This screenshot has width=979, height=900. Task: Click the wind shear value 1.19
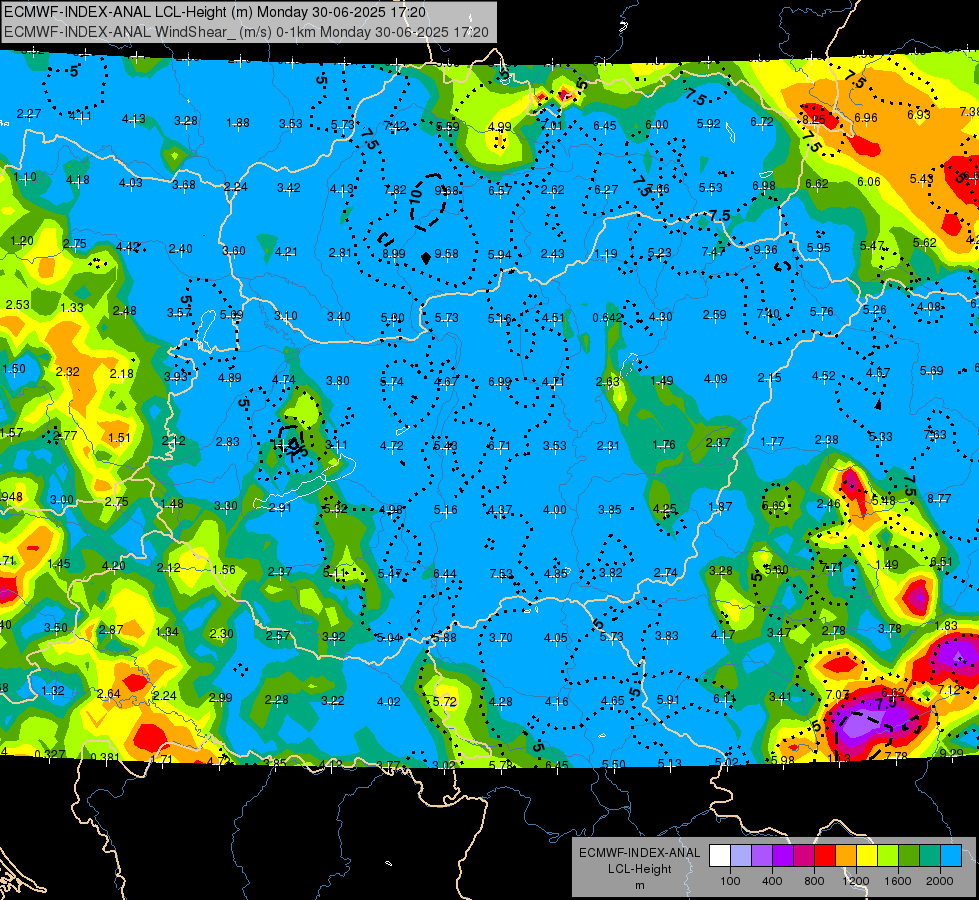606,254
